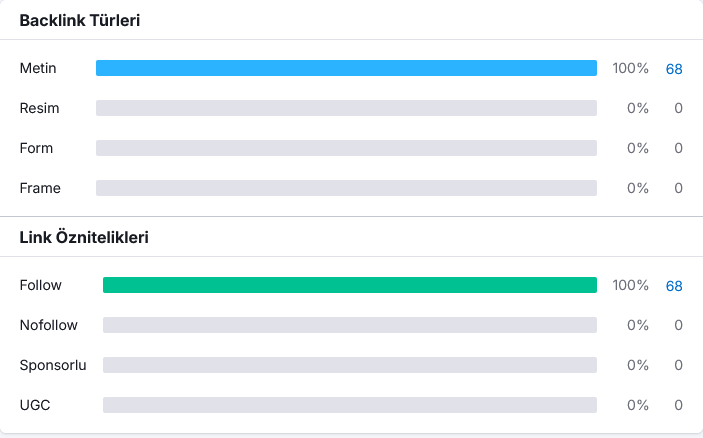Select the Frame row bar
This screenshot has width=703, height=438.
pos(346,188)
